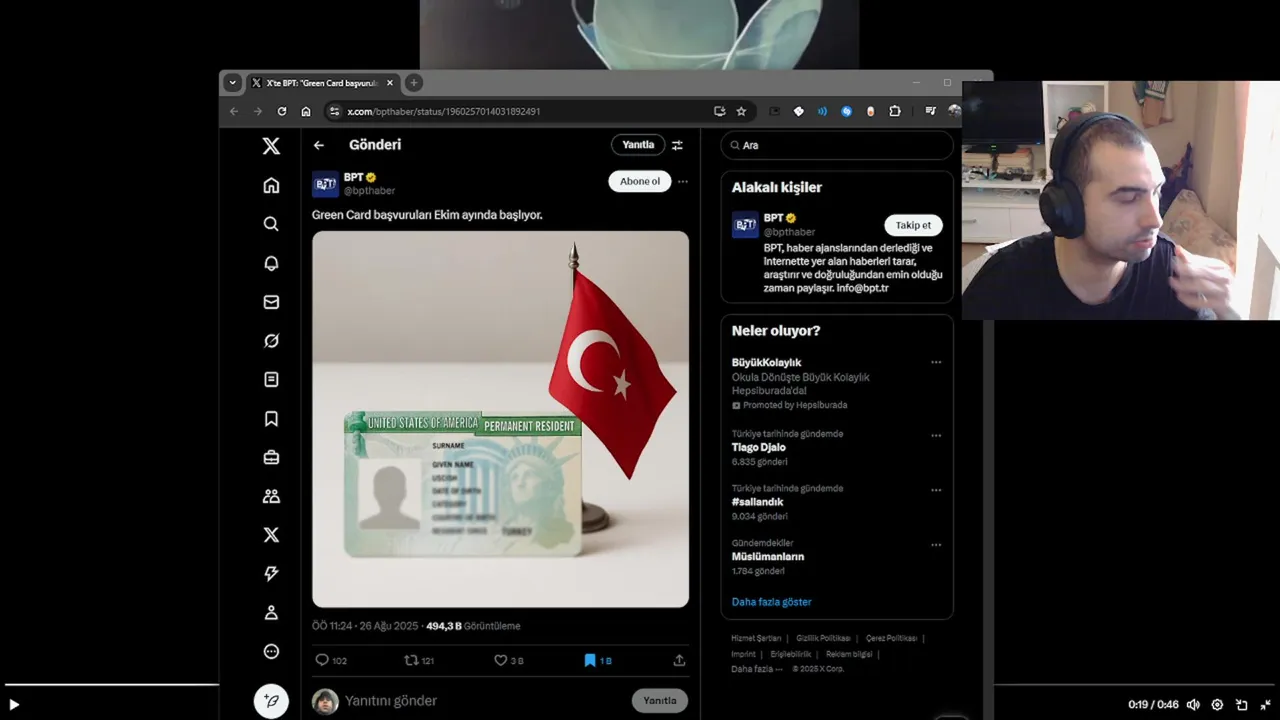This screenshot has width=1280, height=720.
Task: Bookmark page with star icon
Action: coord(741,111)
